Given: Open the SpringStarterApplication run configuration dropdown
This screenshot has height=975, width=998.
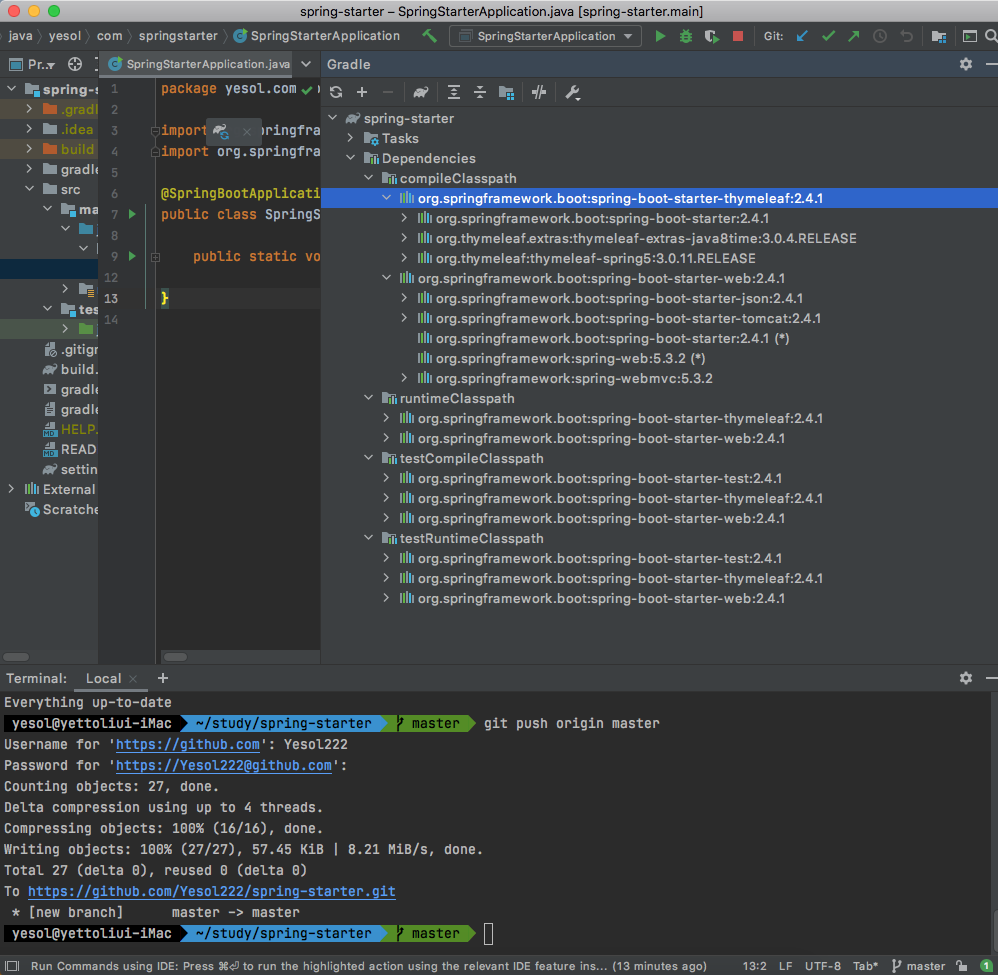Looking at the screenshot, I should click(x=546, y=36).
